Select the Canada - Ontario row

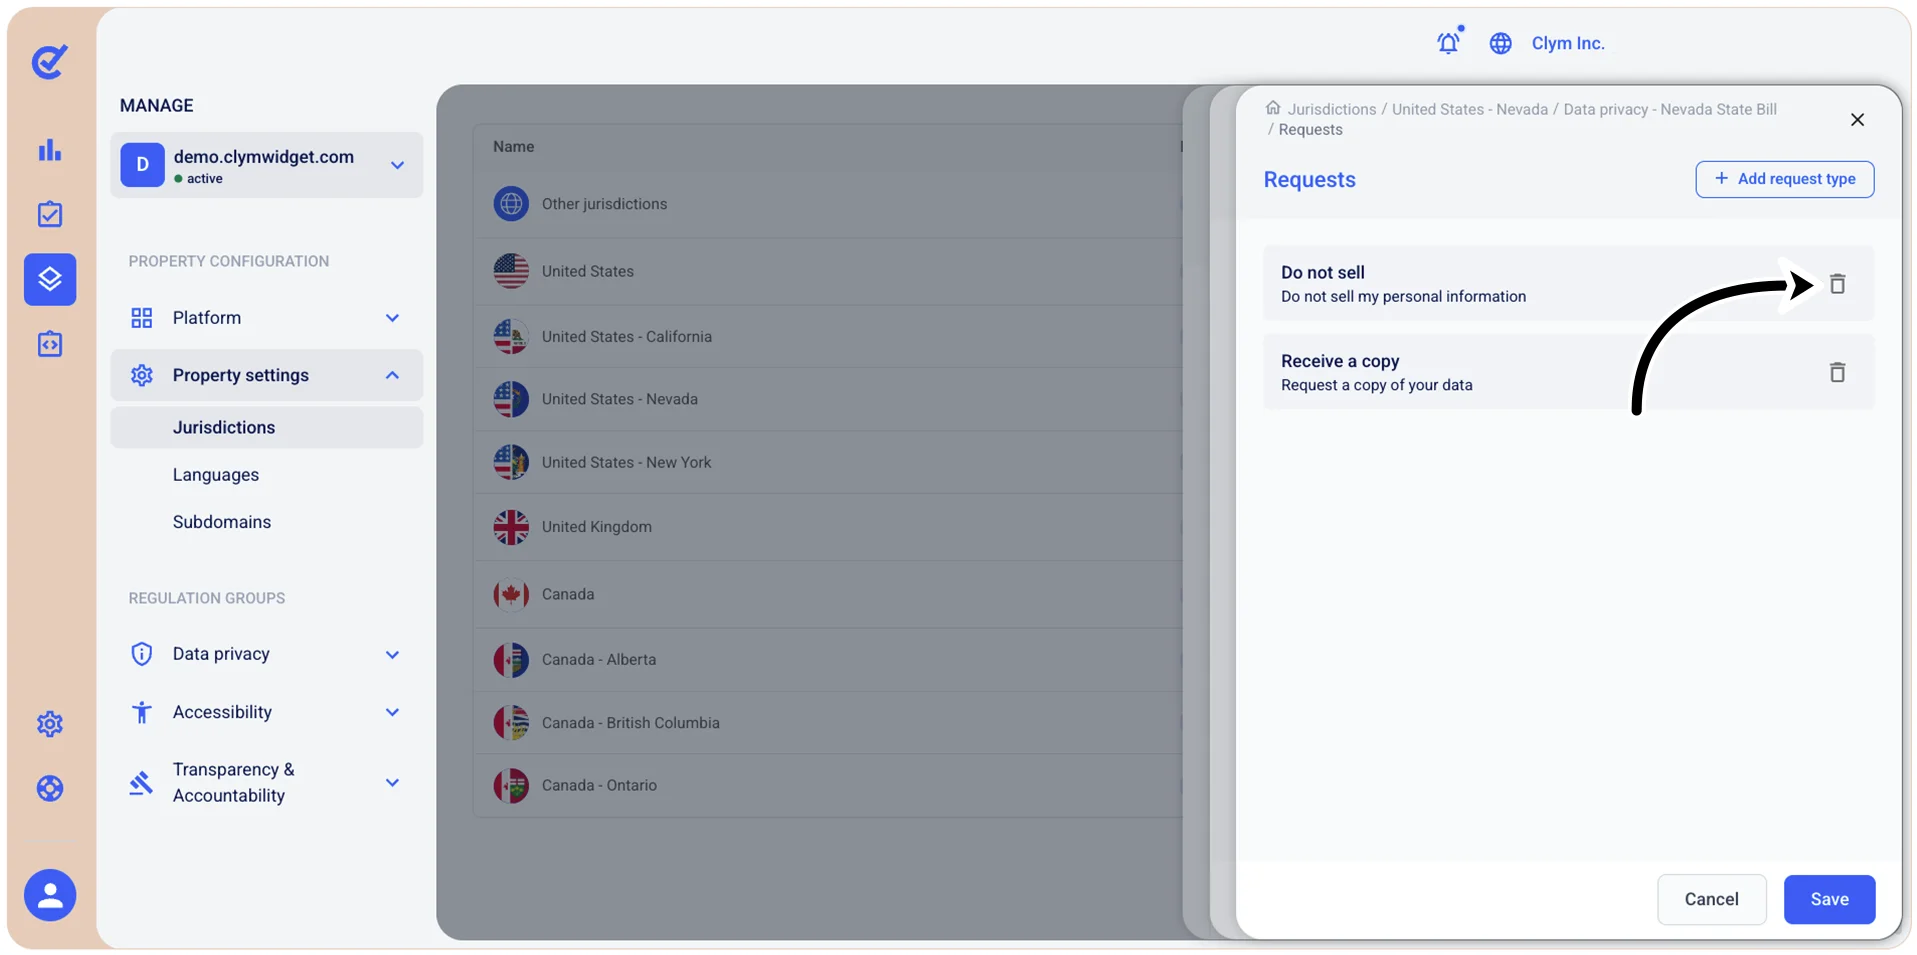tap(828, 786)
